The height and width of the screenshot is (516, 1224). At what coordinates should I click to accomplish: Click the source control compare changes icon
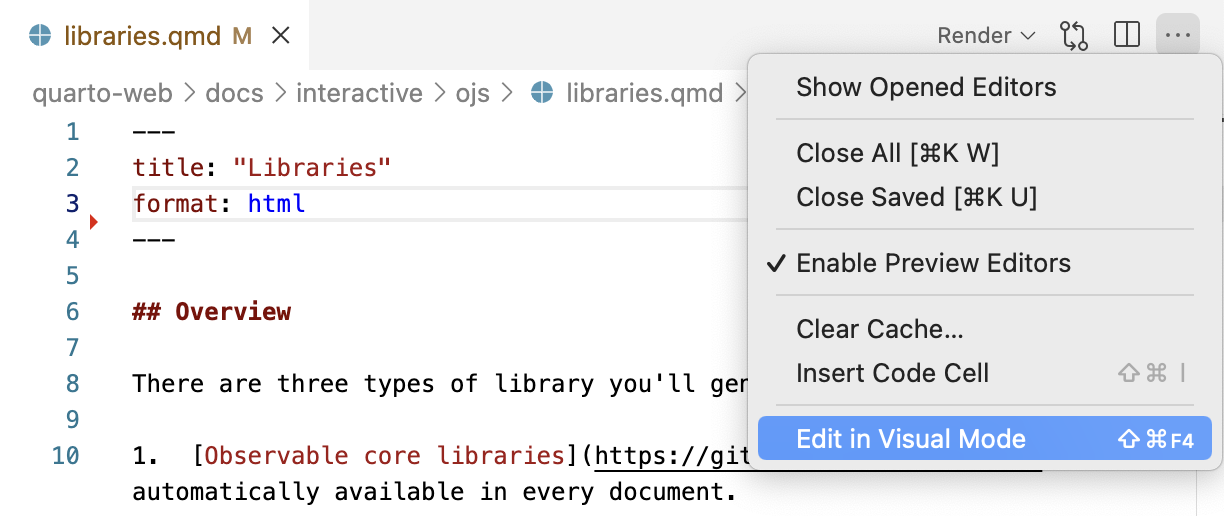pos(1073,36)
